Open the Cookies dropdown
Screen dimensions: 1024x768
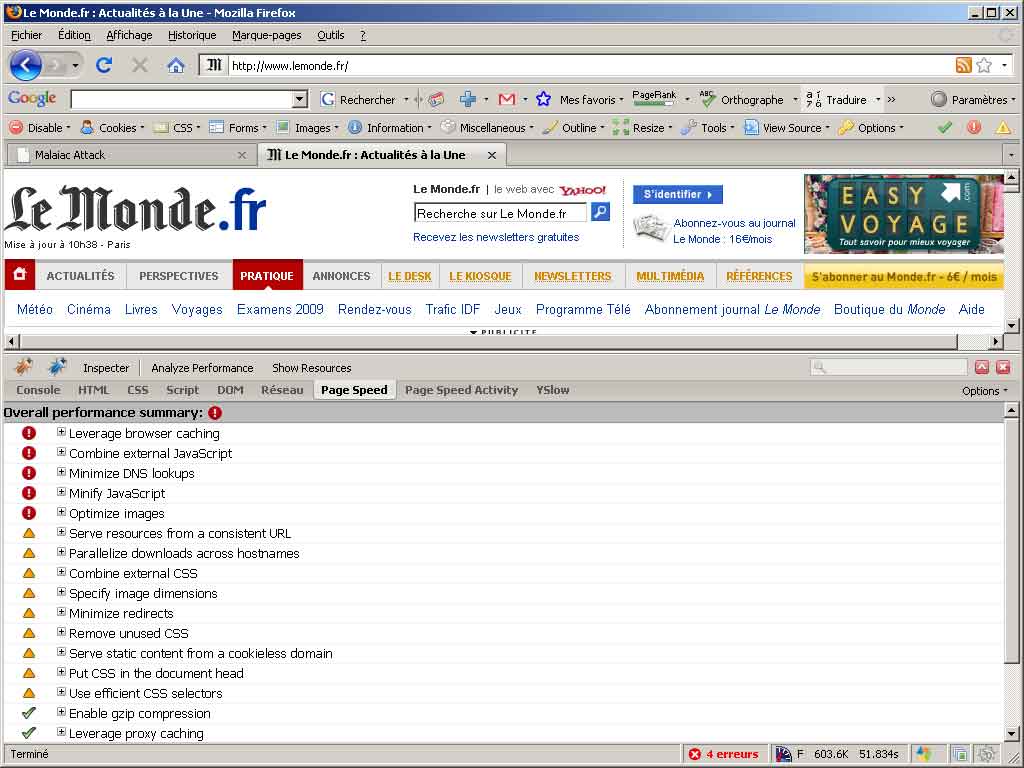point(112,127)
